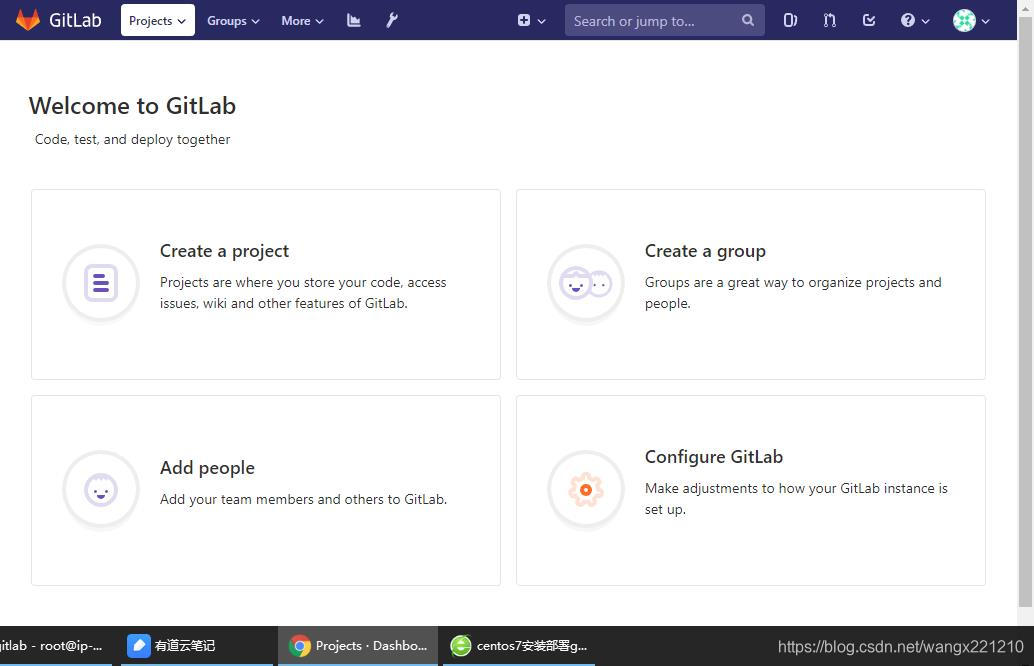Image resolution: width=1034 pixels, height=666 pixels.
Task: Open the user avatar menu
Action: pyautogui.click(x=971, y=20)
